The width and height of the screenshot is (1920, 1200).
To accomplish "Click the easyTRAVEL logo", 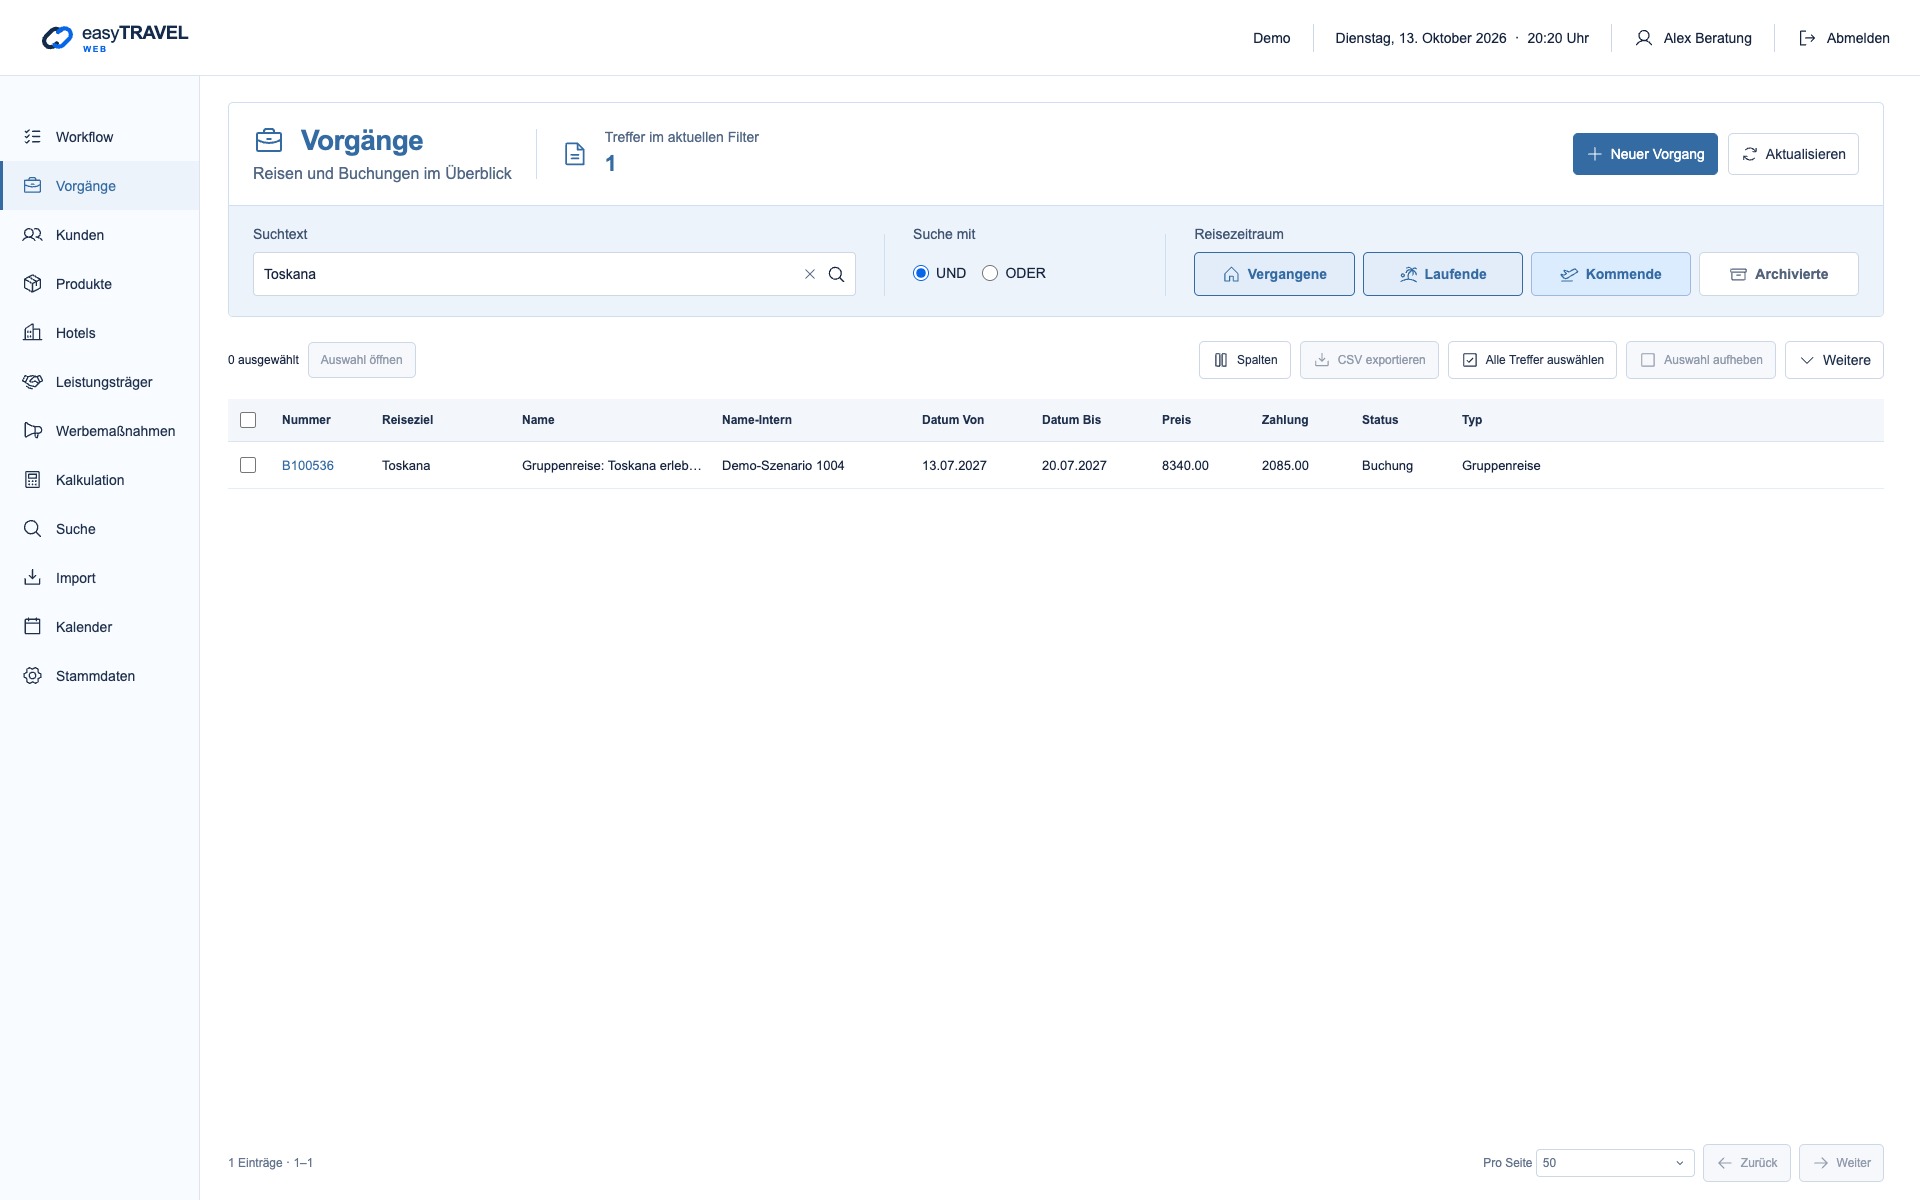I will click(115, 38).
